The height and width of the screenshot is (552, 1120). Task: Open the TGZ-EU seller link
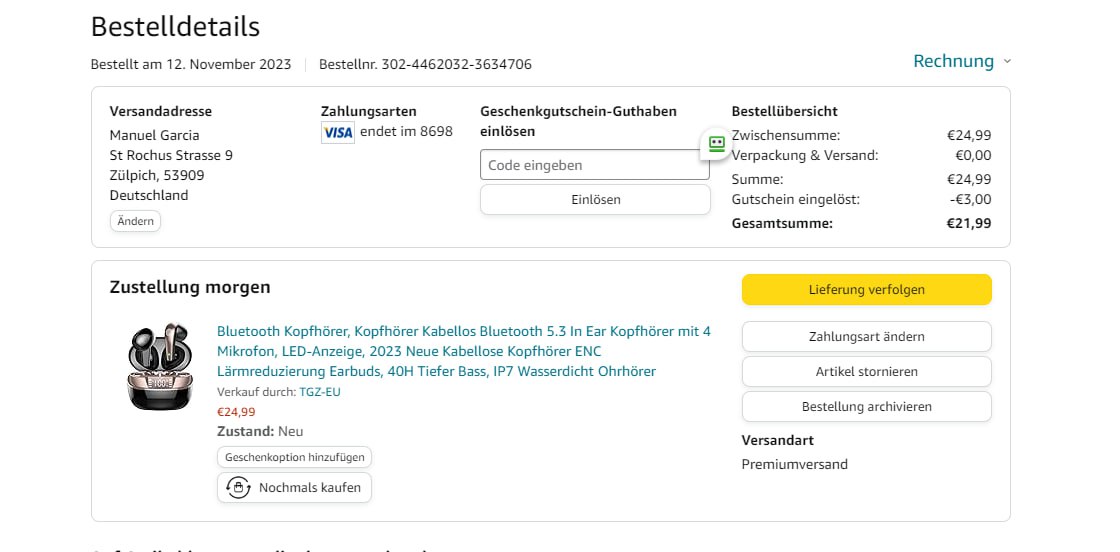(320, 392)
